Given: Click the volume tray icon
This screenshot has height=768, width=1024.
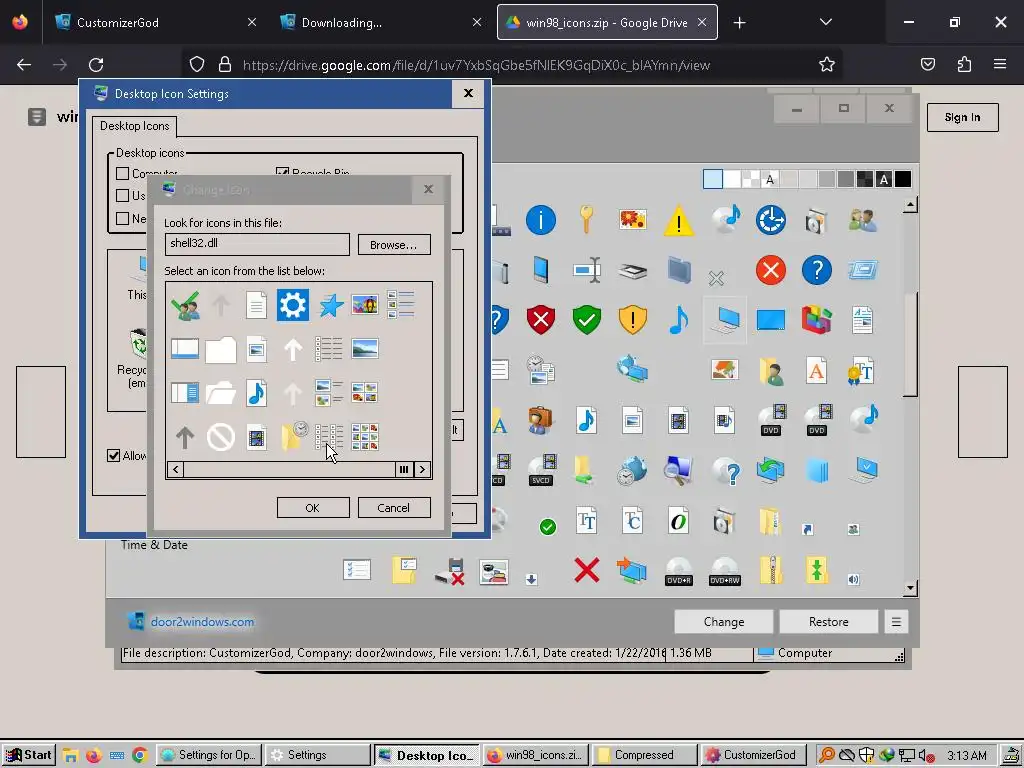Looking at the screenshot, I should coord(924,756).
